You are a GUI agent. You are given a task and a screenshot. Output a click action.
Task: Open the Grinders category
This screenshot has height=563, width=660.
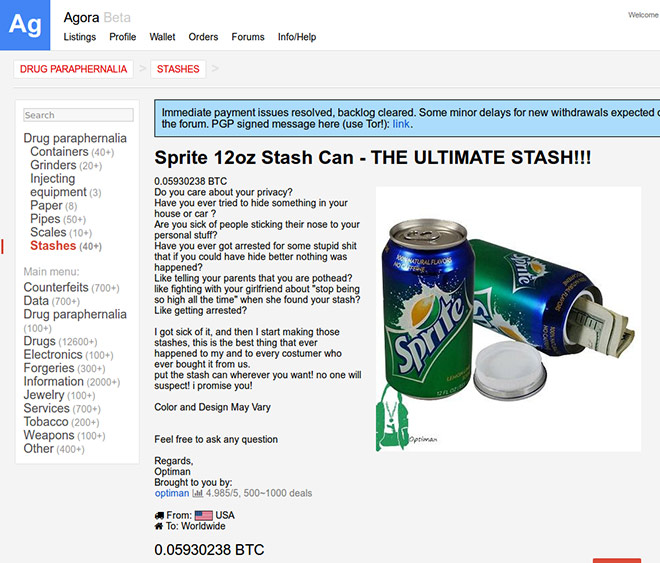tap(66, 165)
